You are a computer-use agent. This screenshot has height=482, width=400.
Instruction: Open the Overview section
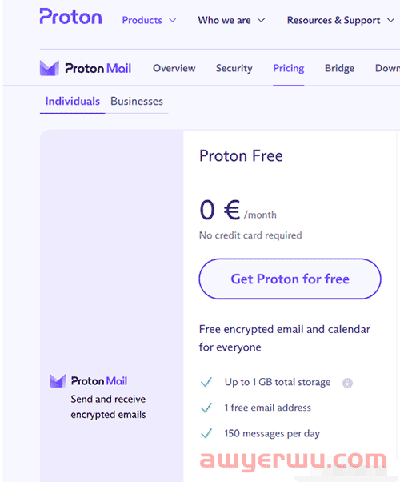point(174,68)
